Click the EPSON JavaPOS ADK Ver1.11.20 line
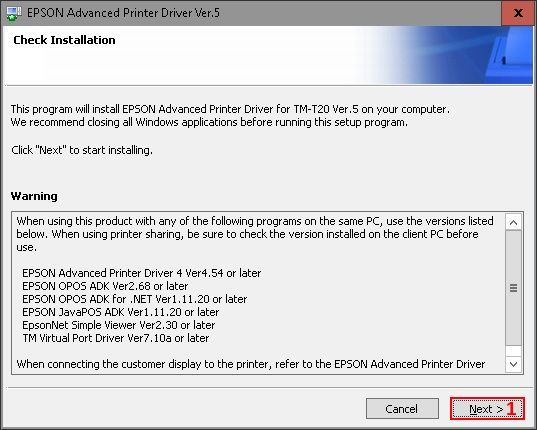This screenshot has width=537, height=430. 121,312
